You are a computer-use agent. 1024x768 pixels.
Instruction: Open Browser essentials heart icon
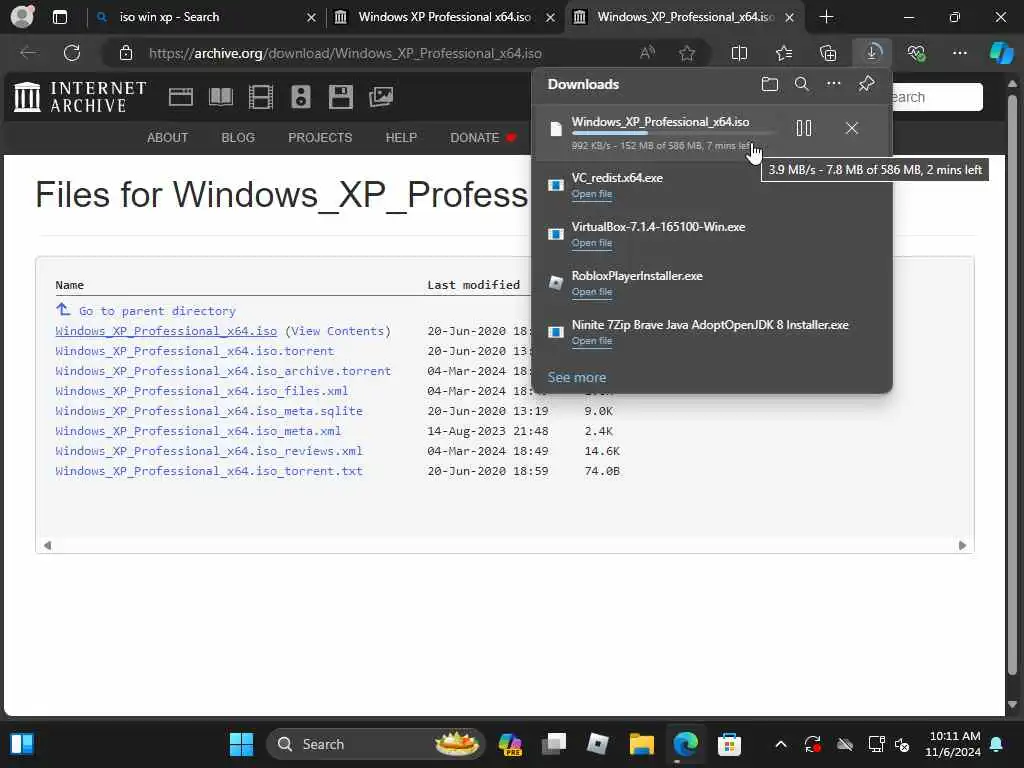(916, 53)
